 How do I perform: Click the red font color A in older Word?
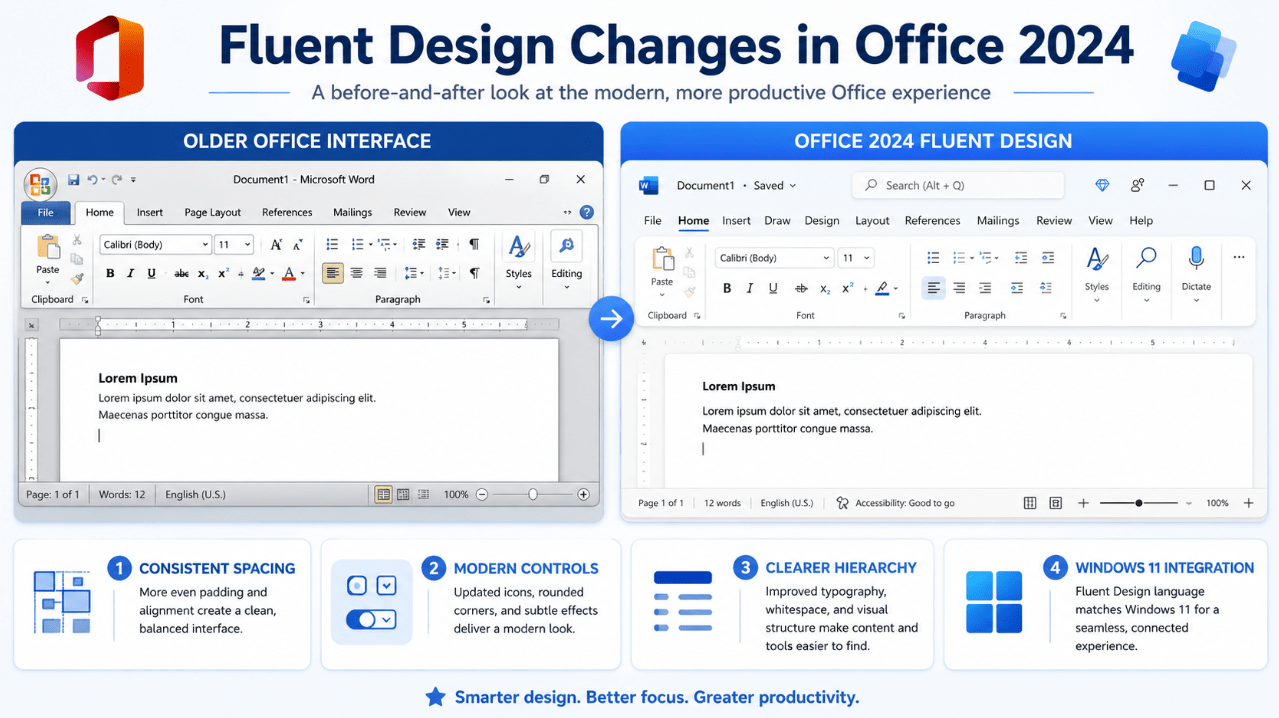click(x=288, y=273)
